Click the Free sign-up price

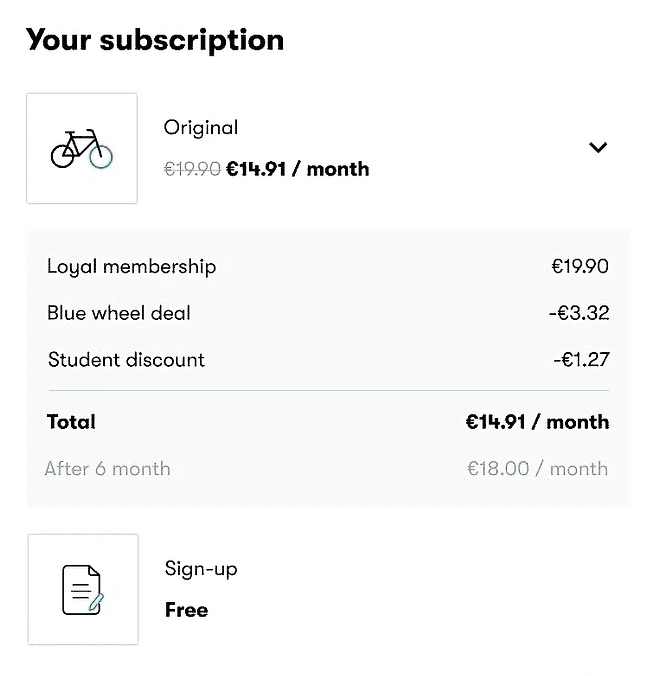click(x=187, y=610)
